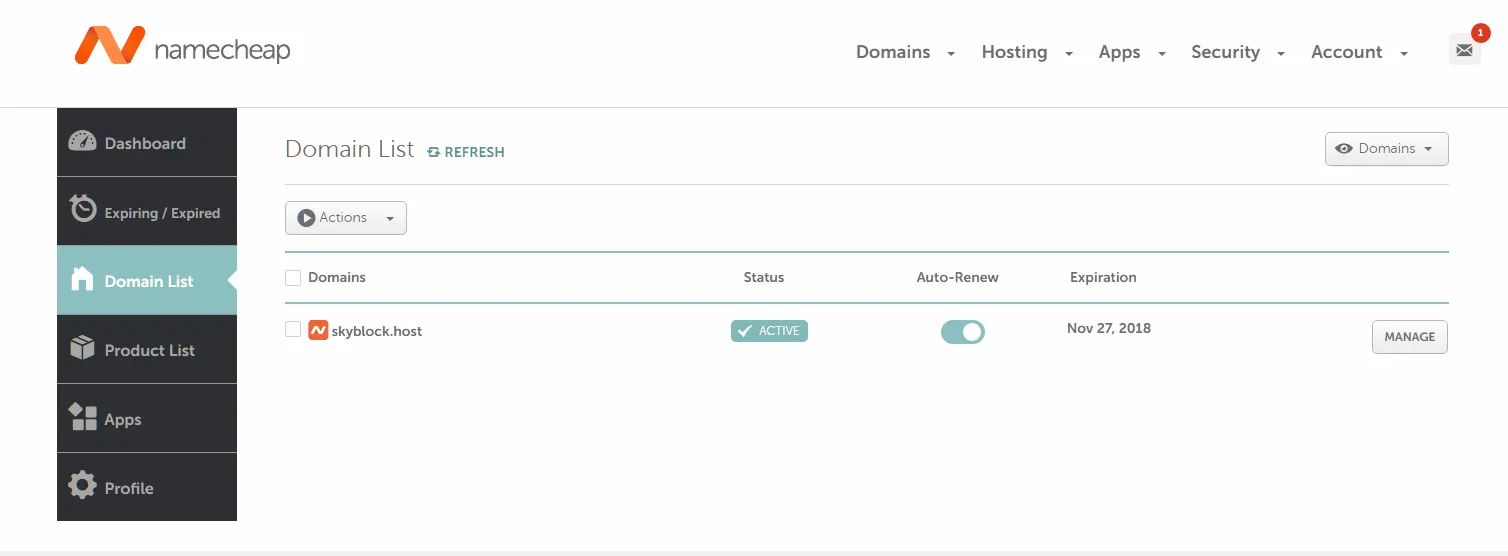Image resolution: width=1508 pixels, height=556 pixels.
Task: Open Product List in the sidebar
Action: pos(147,349)
